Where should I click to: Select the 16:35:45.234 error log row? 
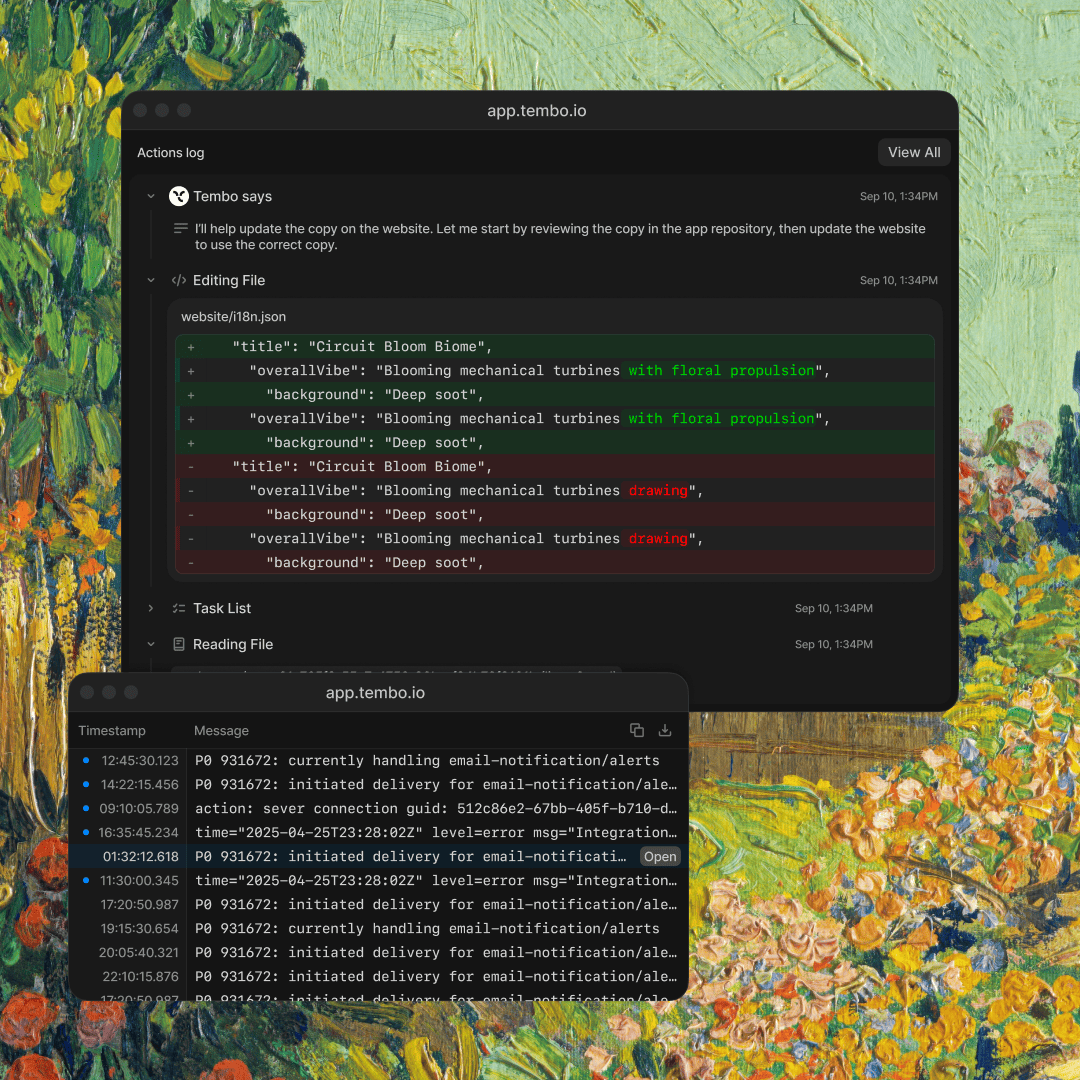point(435,833)
